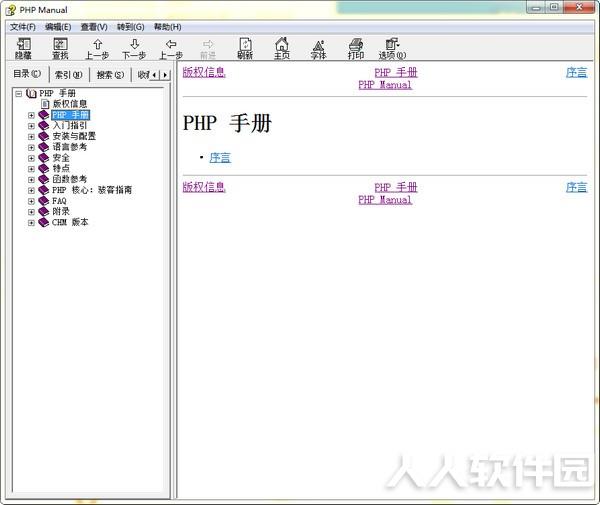Switch to the 索引(N) tab
Image resolution: width=600 pixels, height=505 pixels.
click(68, 75)
